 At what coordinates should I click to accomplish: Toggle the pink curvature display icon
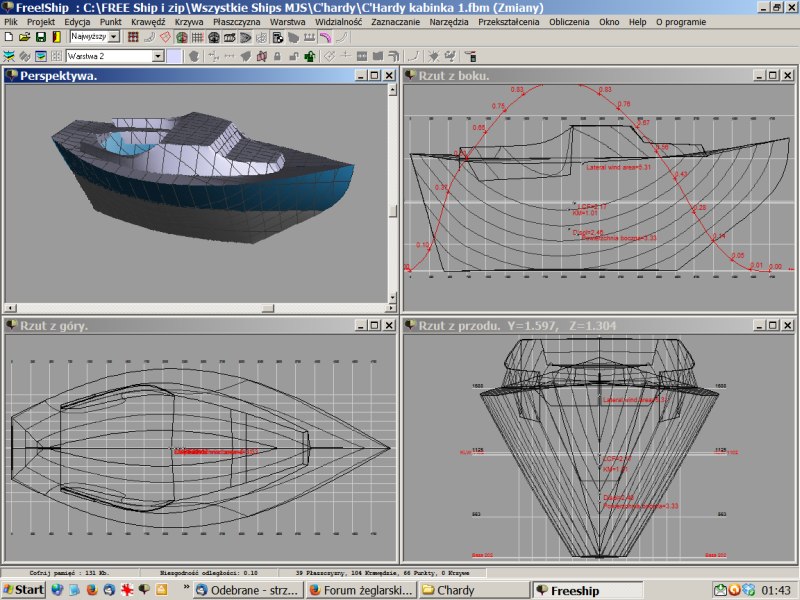325,37
